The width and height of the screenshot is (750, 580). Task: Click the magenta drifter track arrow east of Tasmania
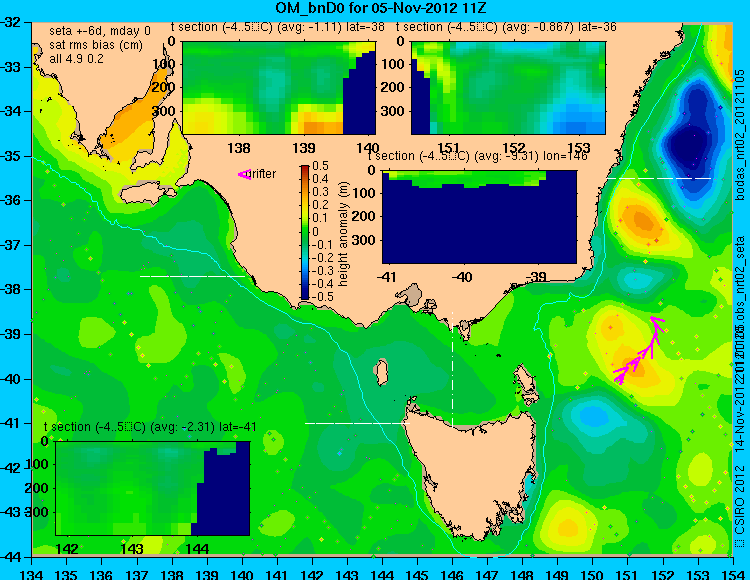coord(639,350)
